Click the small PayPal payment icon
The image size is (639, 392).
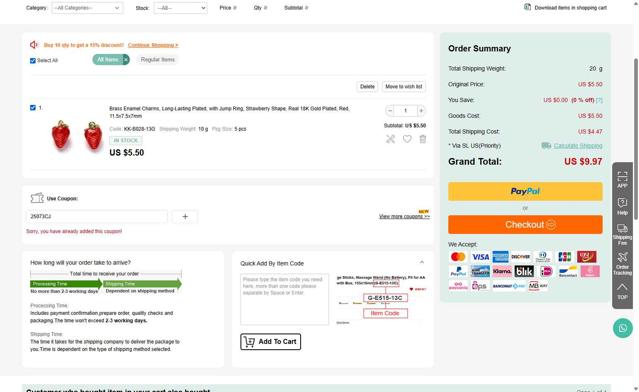click(x=458, y=271)
